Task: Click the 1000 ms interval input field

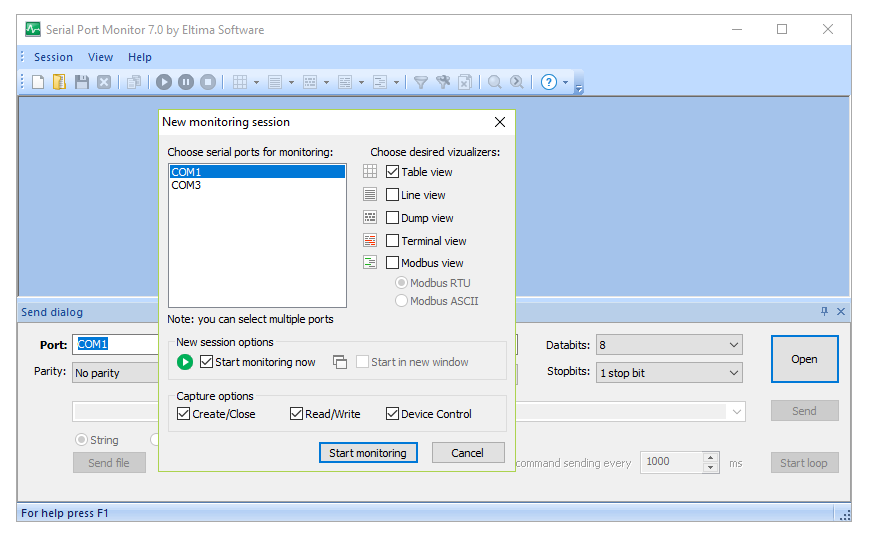Action: [672, 462]
